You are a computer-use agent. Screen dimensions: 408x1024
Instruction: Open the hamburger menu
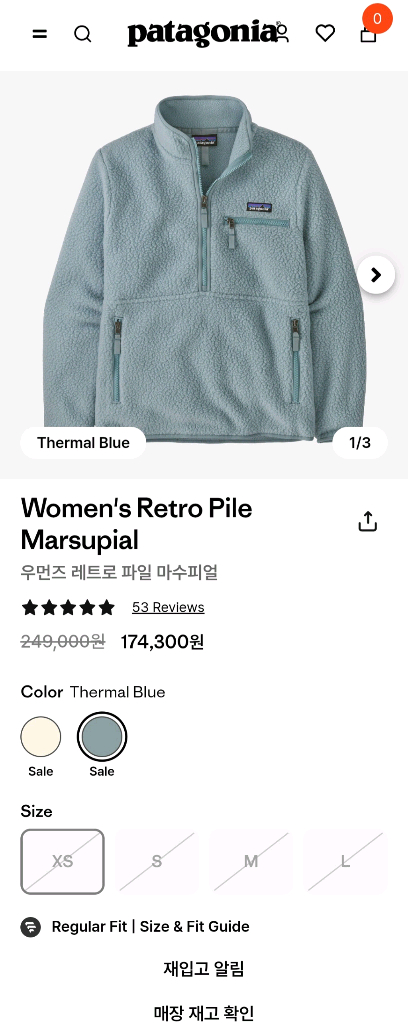(x=40, y=33)
